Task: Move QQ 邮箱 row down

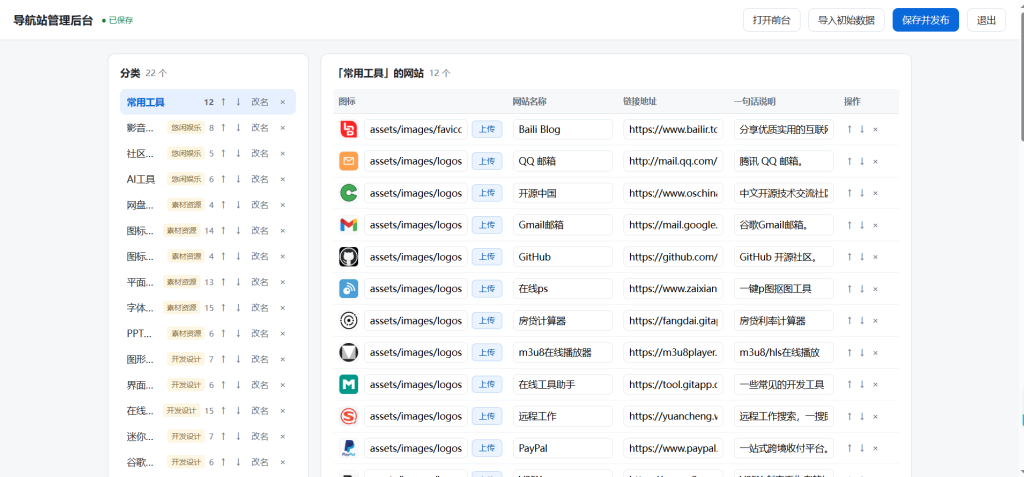Action: [x=862, y=161]
